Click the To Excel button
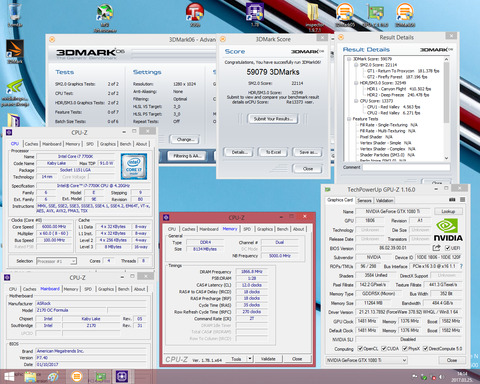Image resolution: width=480 pixels, height=384 pixels. click(x=273, y=152)
